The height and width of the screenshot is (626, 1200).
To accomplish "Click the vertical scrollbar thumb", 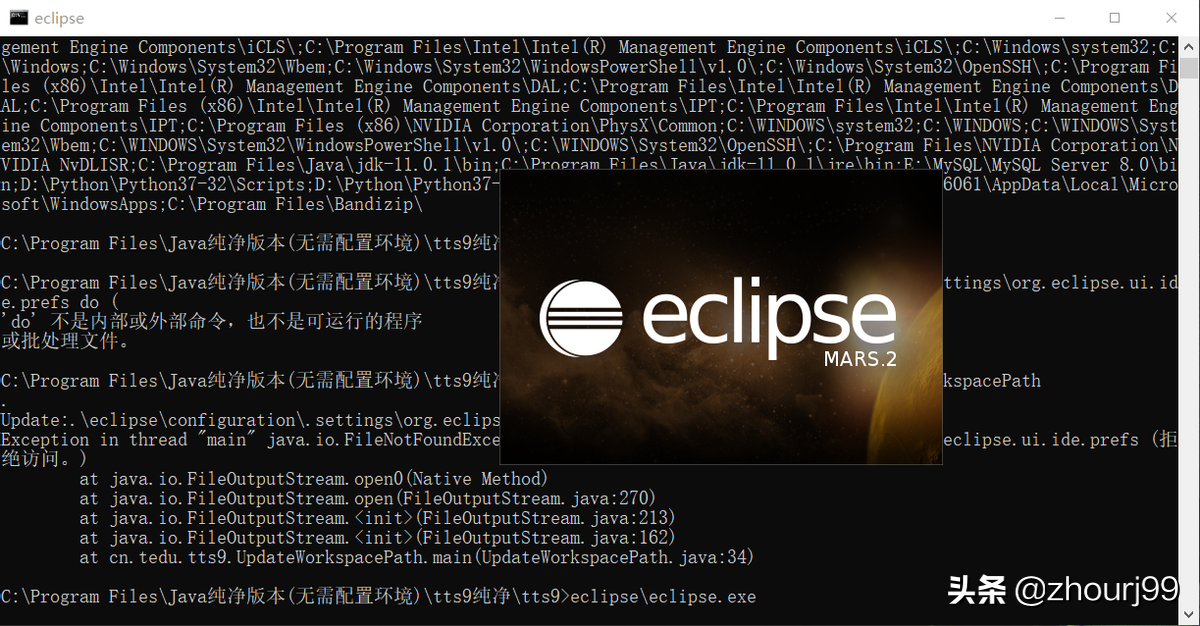I will (x=1189, y=68).
